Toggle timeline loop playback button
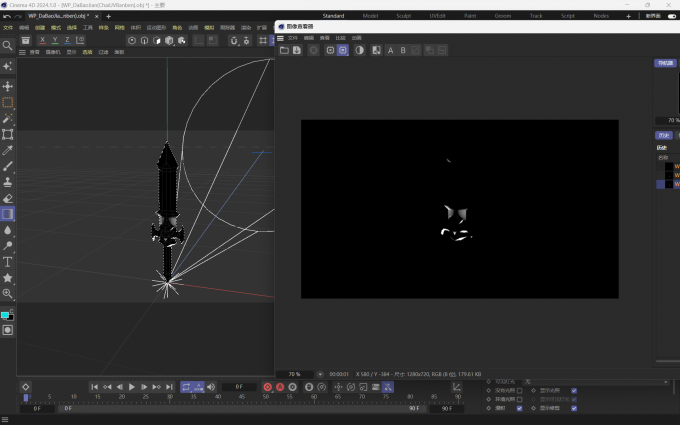This screenshot has width=680, height=425. [x=186, y=387]
